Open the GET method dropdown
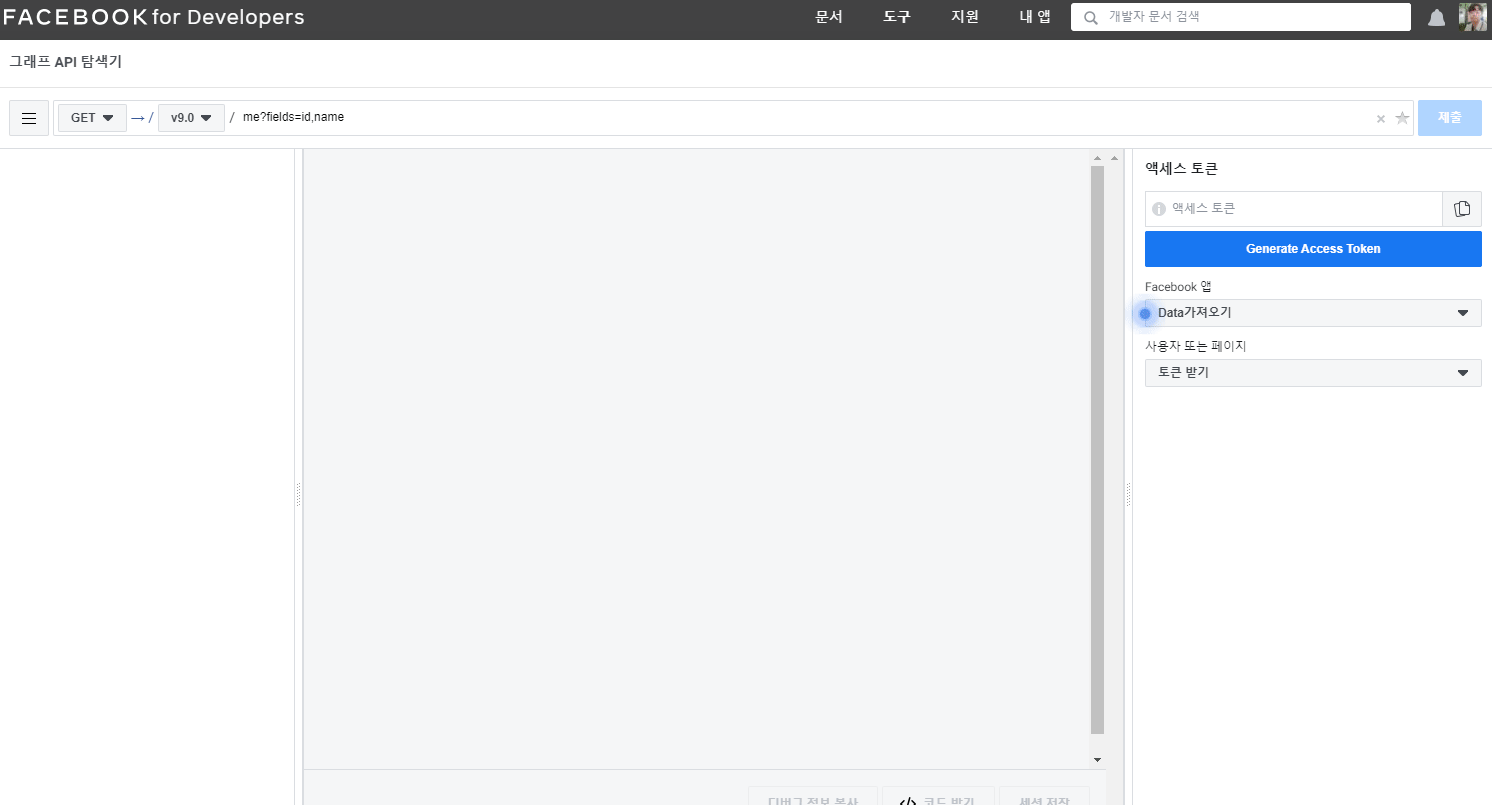 coord(91,117)
